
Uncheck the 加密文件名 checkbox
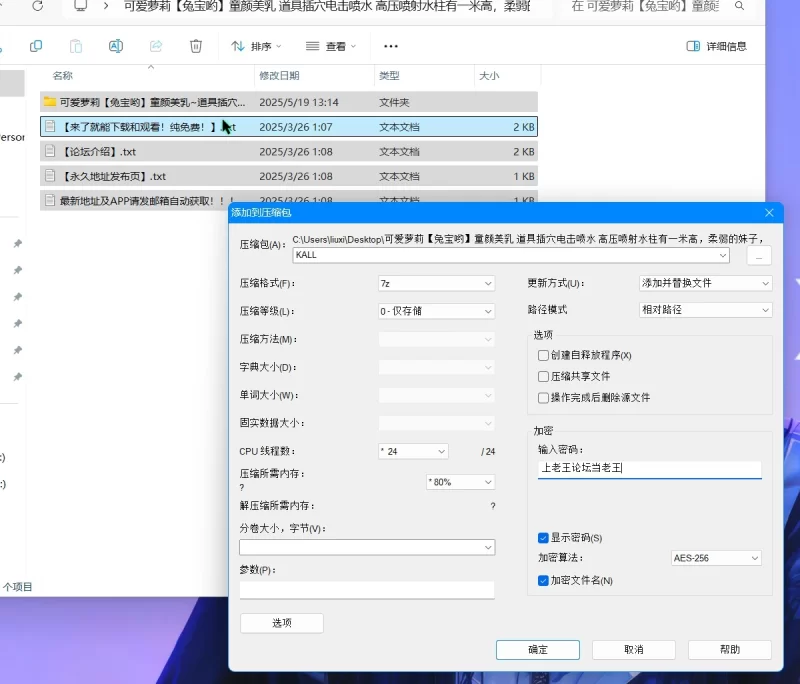(x=543, y=580)
